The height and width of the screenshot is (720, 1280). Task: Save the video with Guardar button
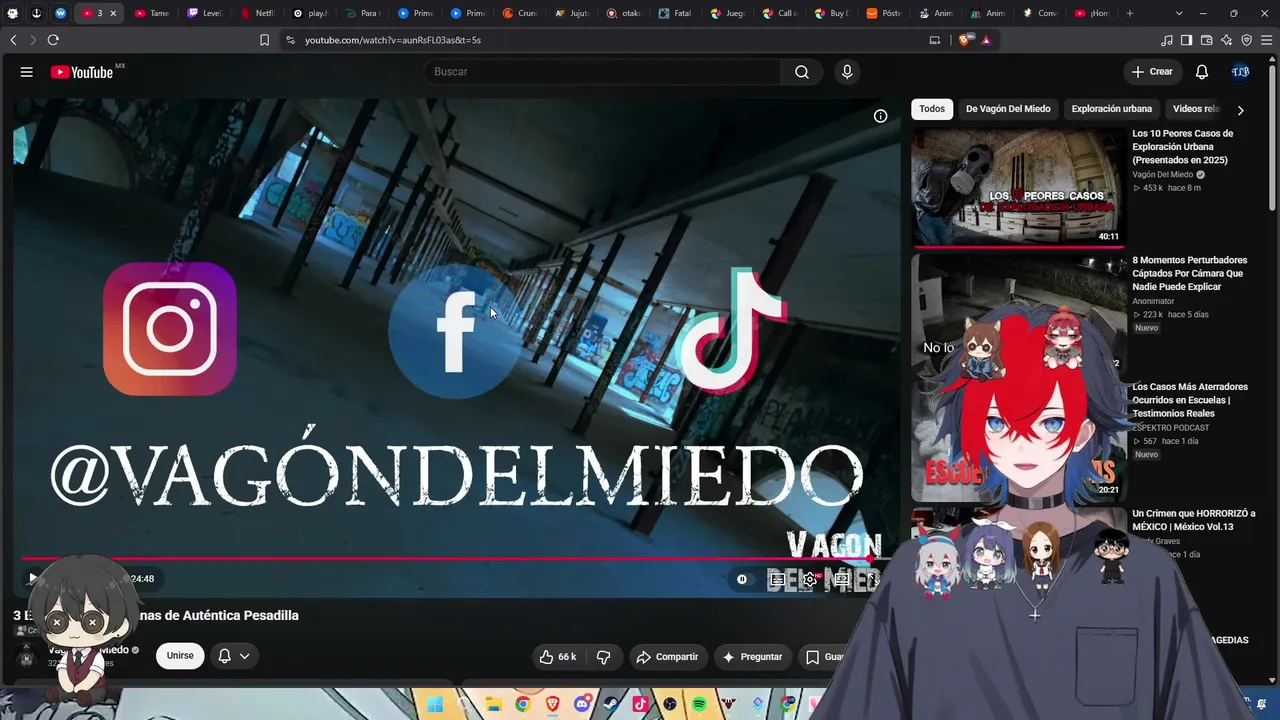(825, 657)
